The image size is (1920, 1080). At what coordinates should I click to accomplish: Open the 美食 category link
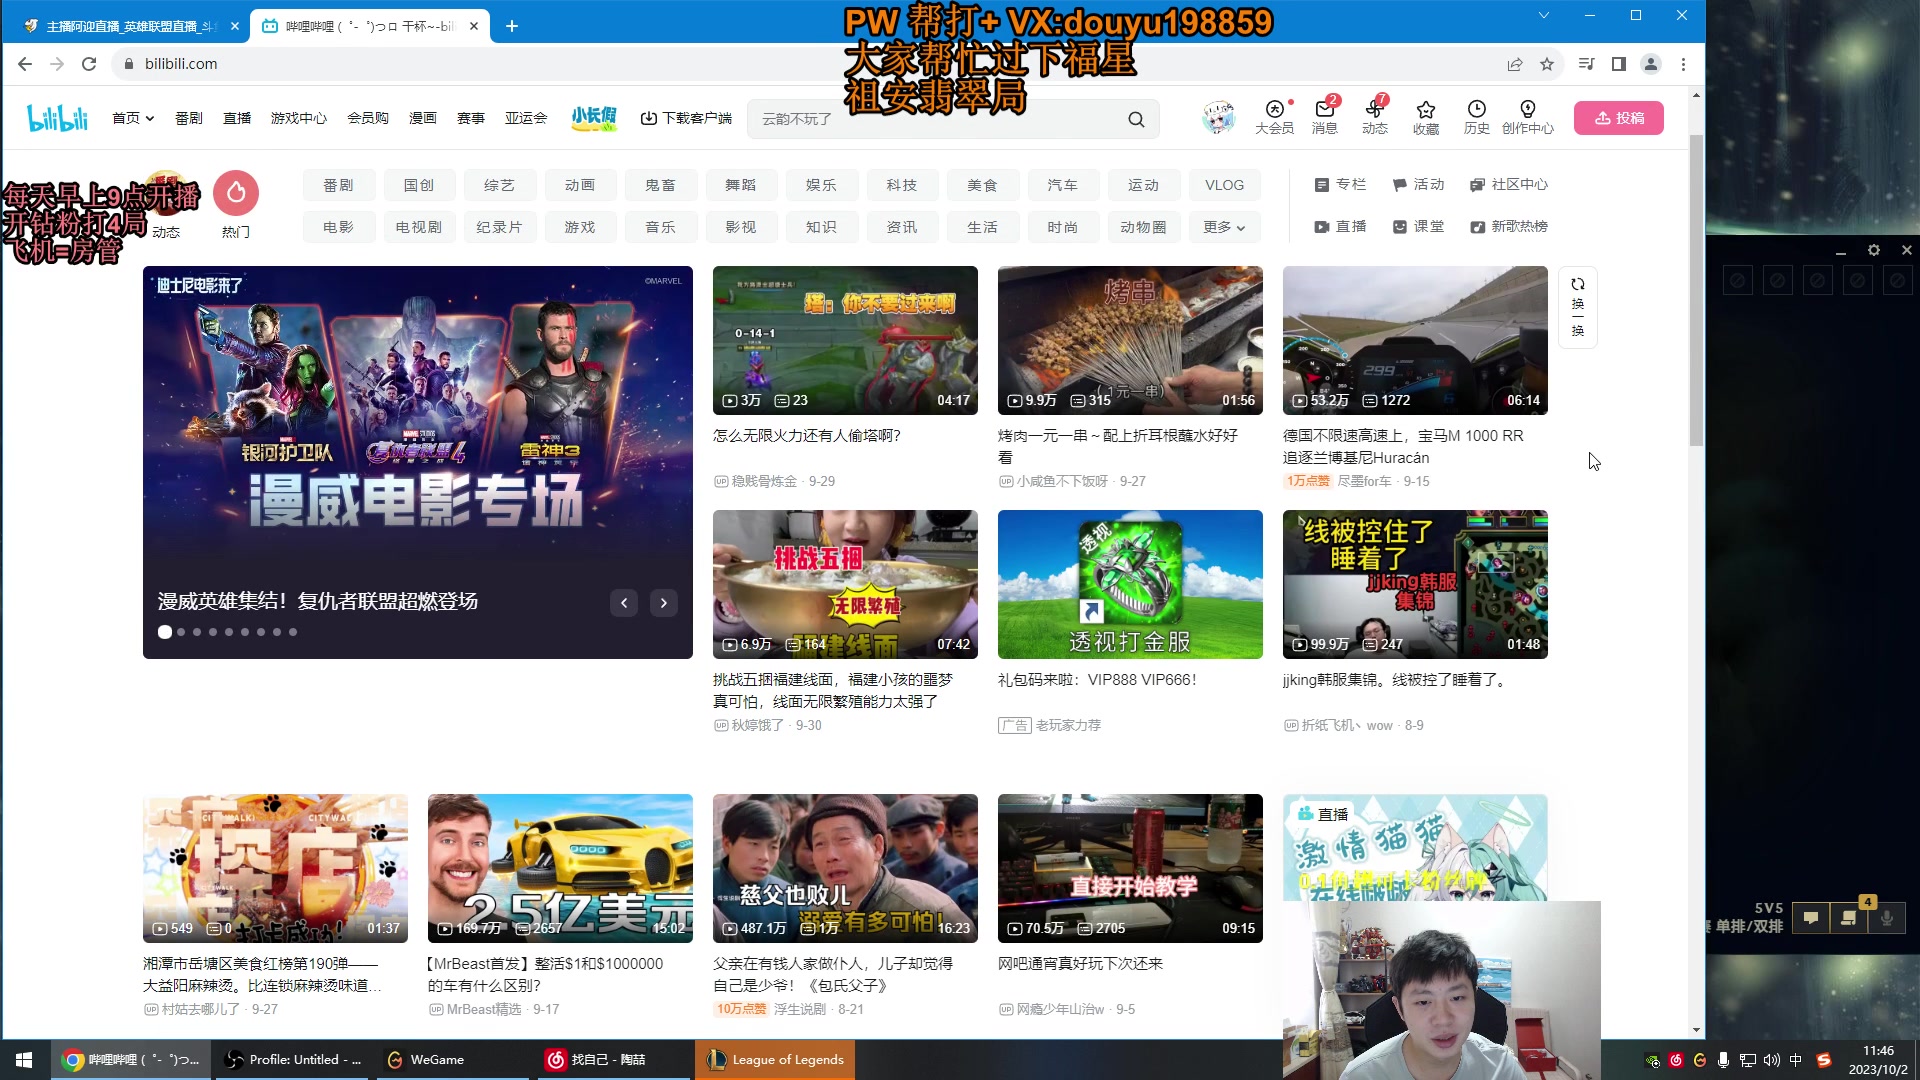pyautogui.click(x=983, y=185)
